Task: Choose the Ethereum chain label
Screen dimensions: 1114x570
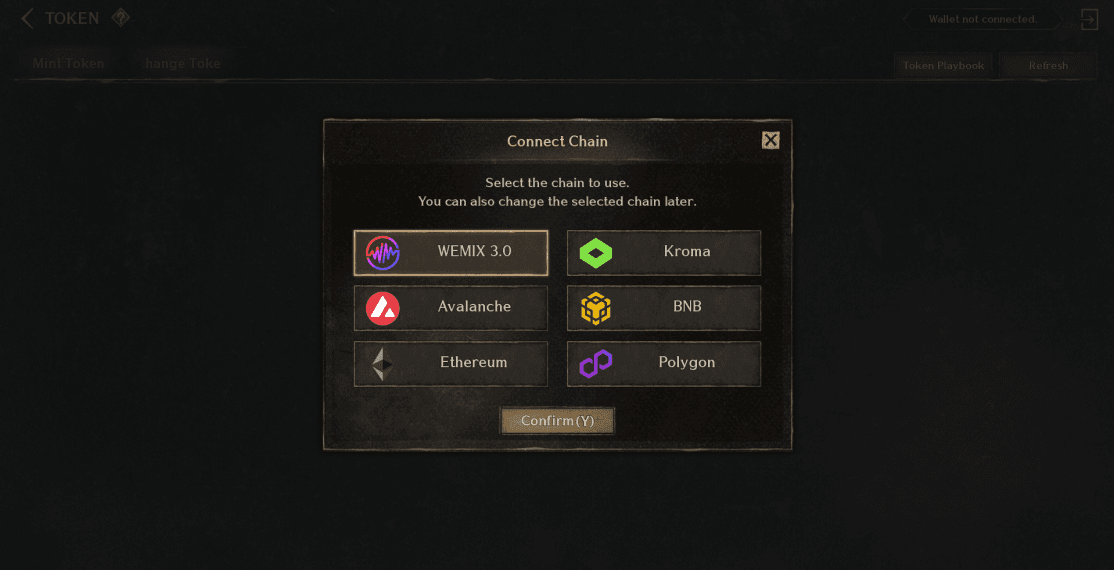Action: 473,362
